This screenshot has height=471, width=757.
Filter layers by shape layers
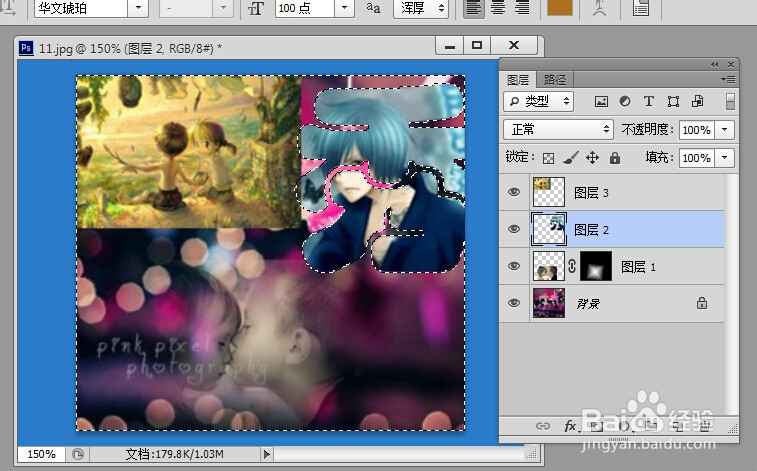coord(673,101)
